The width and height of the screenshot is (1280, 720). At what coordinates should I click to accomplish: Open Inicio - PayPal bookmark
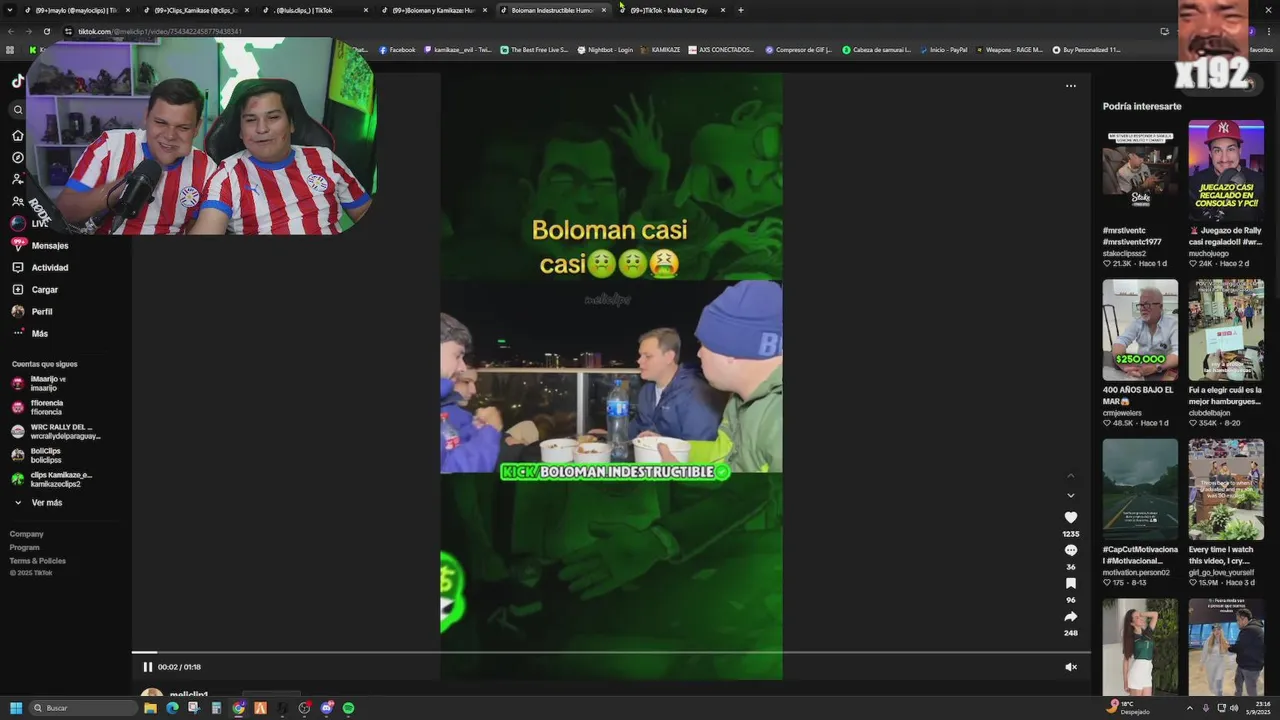pyautogui.click(x=942, y=50)
